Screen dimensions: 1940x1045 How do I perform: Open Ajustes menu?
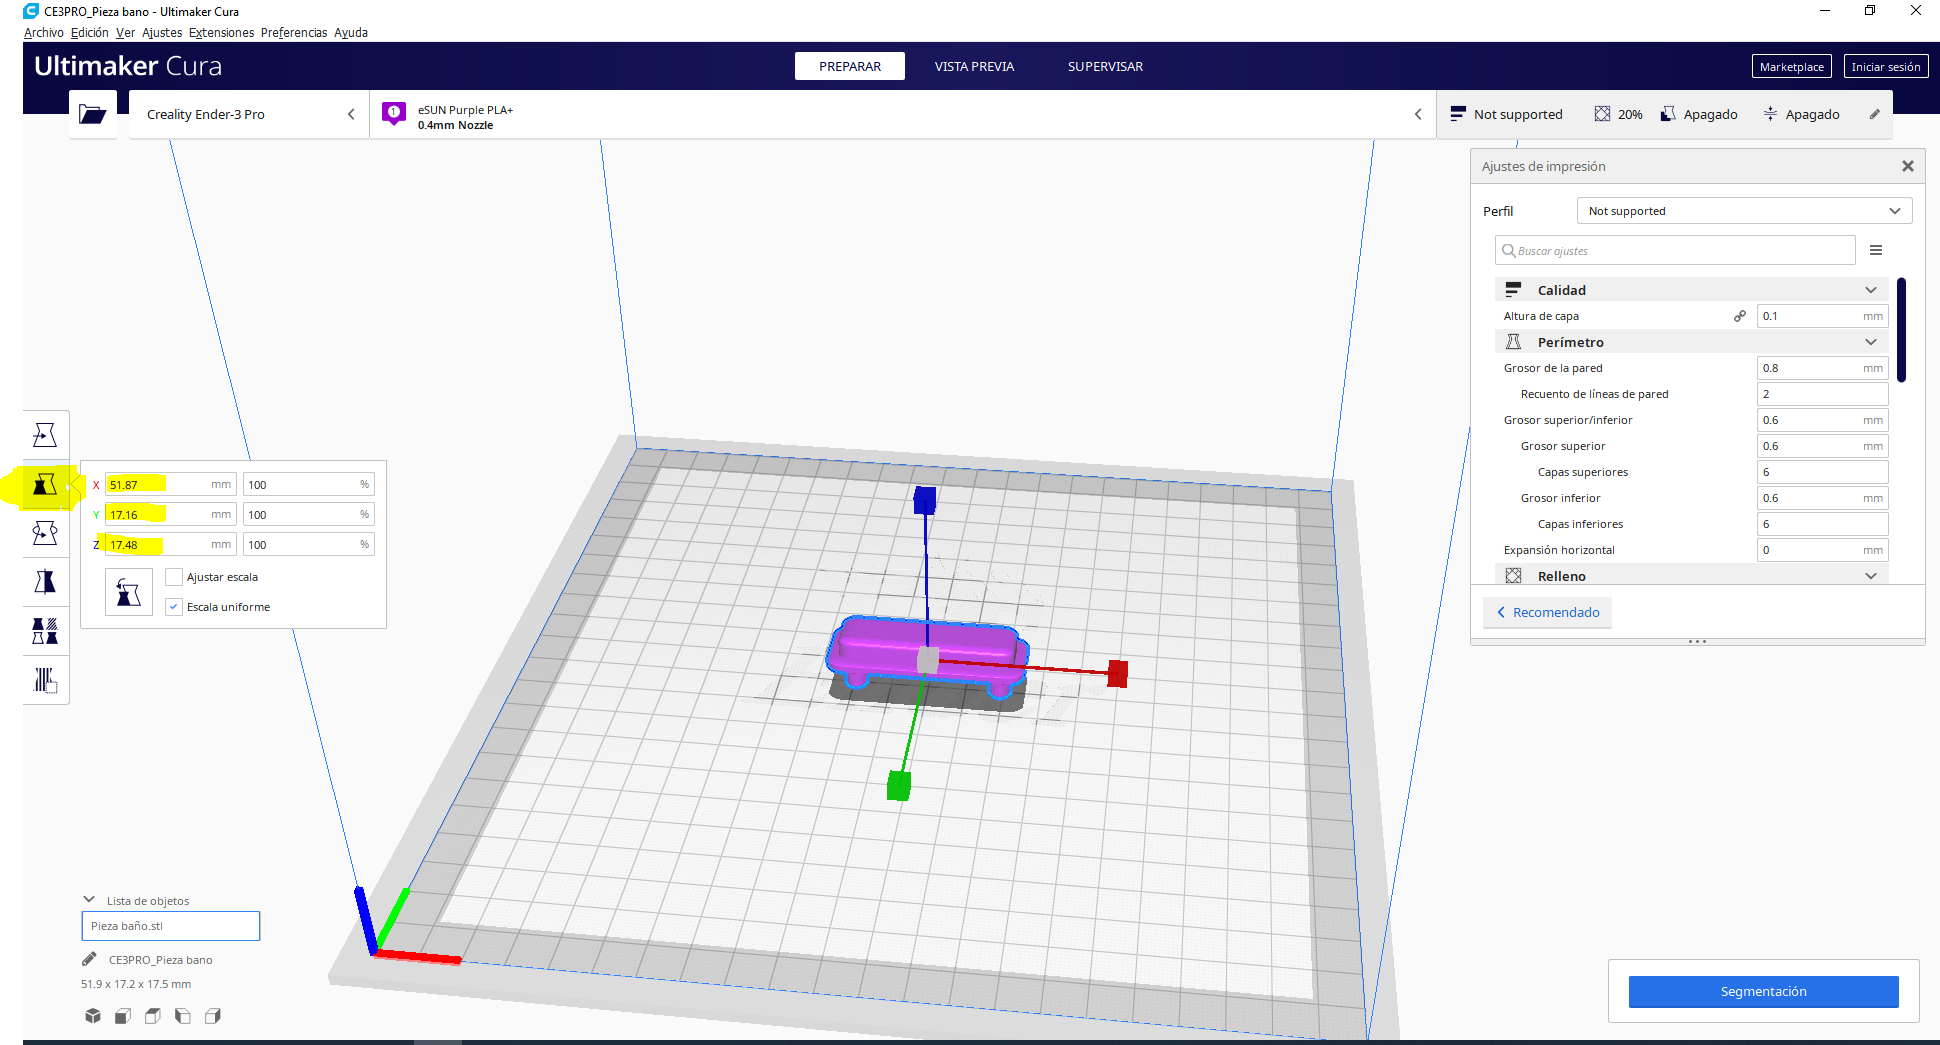tap(162, 33)
